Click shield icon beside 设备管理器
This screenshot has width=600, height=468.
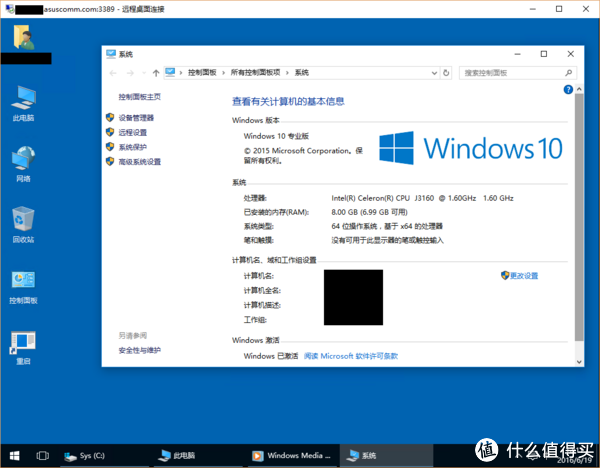coord(110,117)
